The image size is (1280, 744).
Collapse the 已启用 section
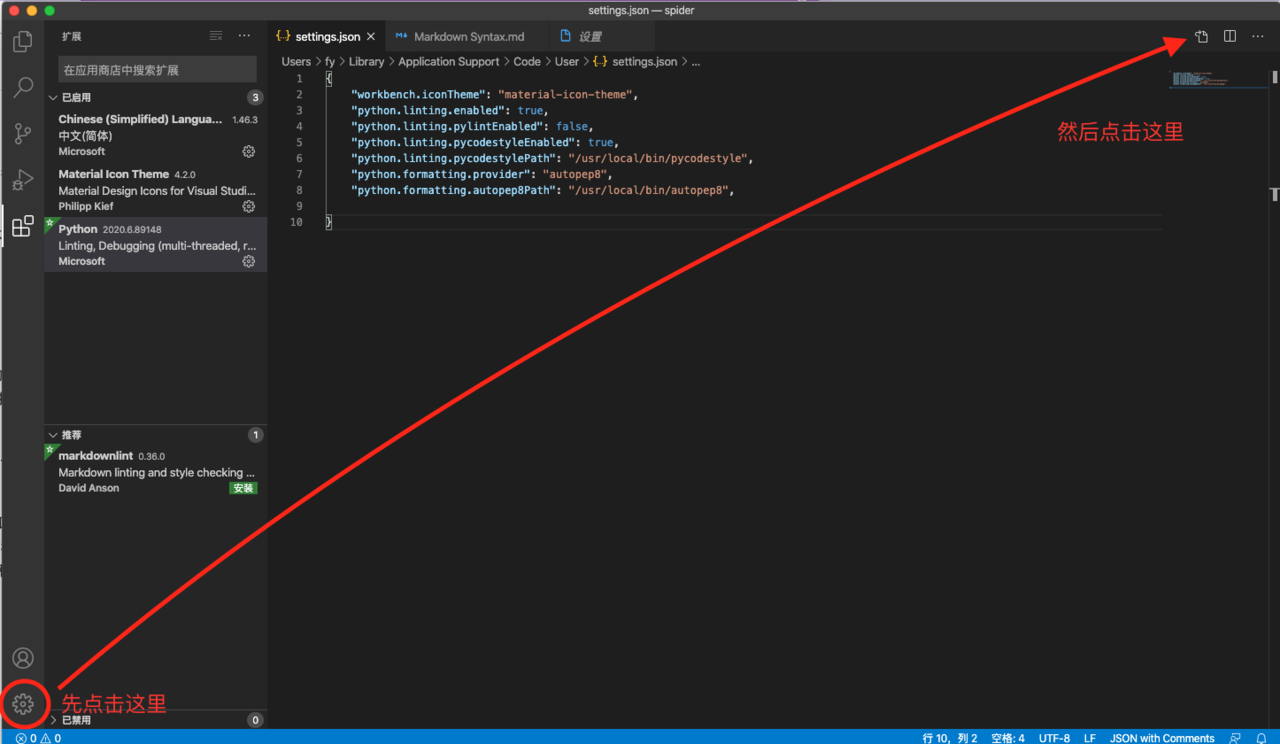point(155,98)
